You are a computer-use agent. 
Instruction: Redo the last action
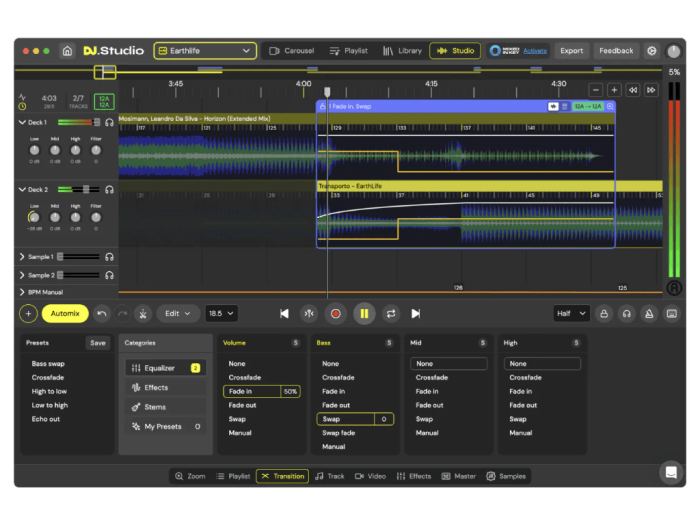[122, 313]
